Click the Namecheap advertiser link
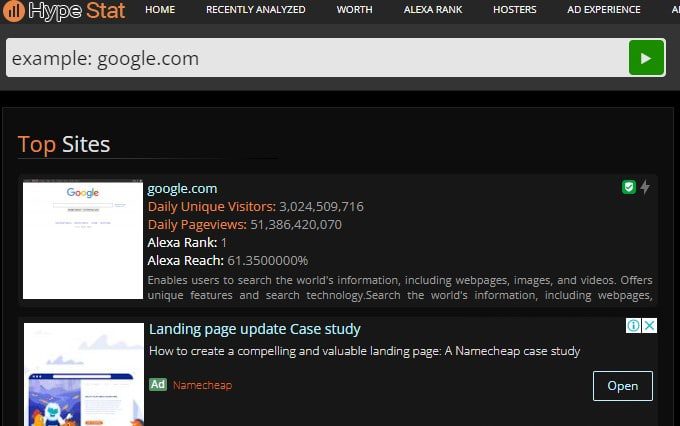The width and height of the screenshot is (680, 426). coord(202,385)
